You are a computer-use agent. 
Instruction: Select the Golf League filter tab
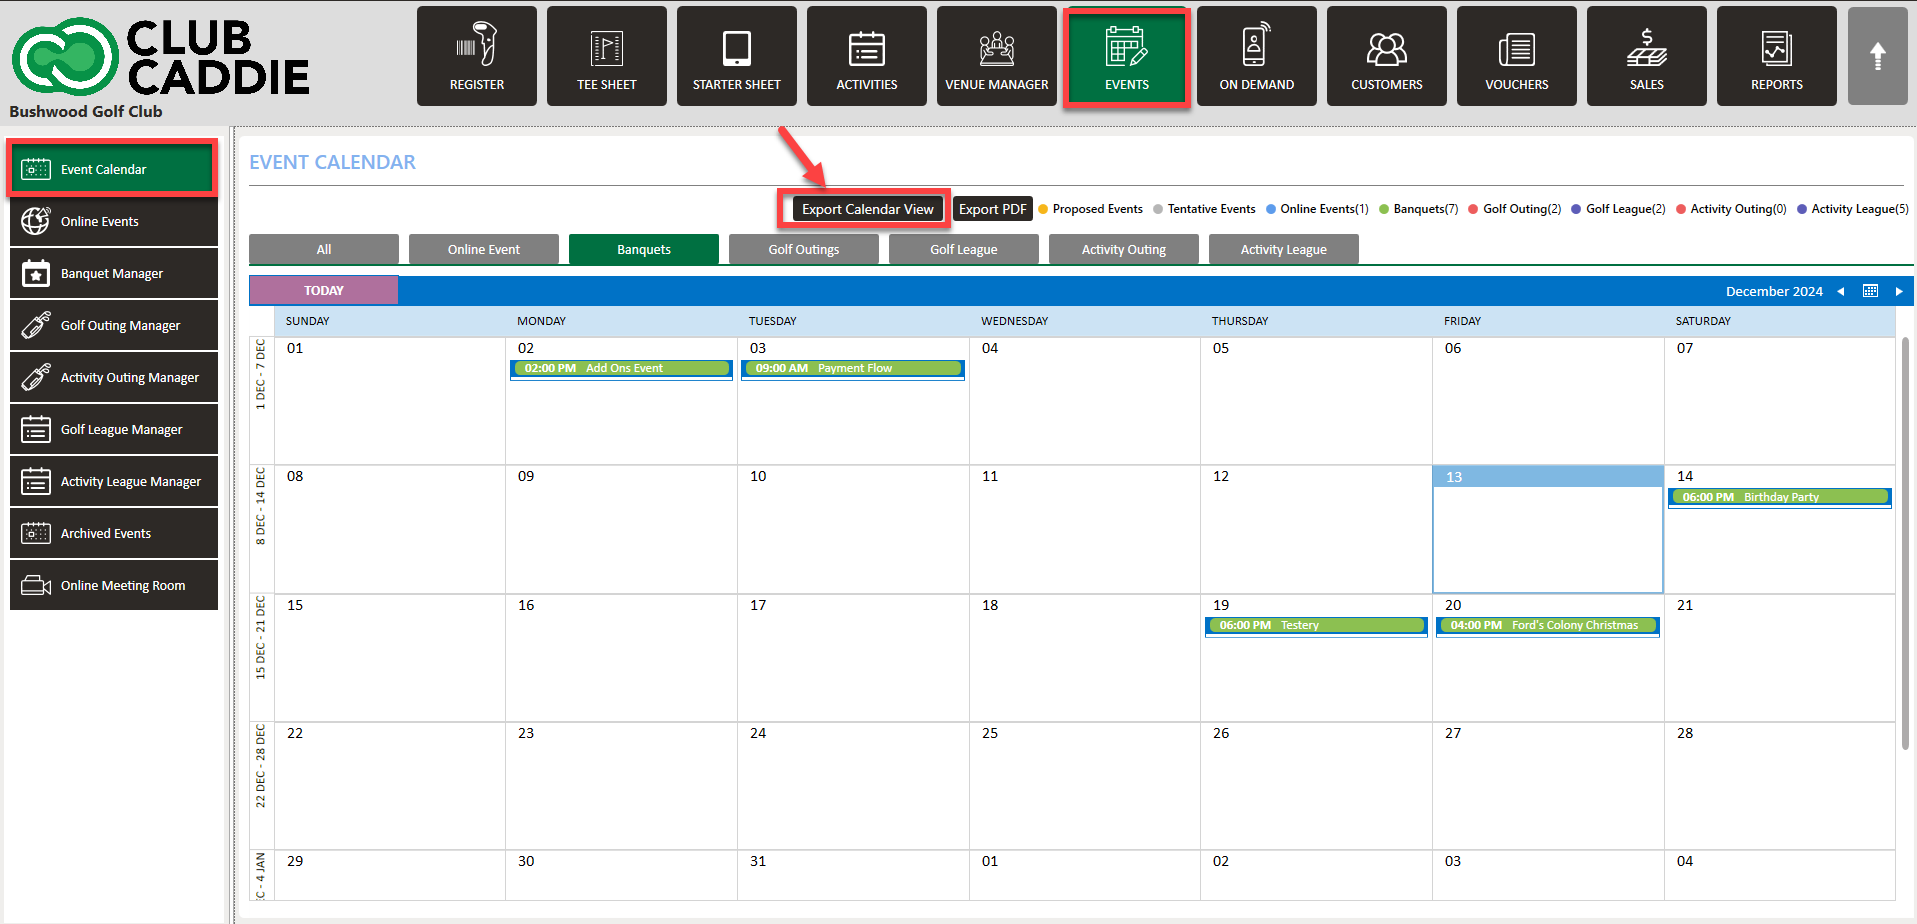coord(964,249)
